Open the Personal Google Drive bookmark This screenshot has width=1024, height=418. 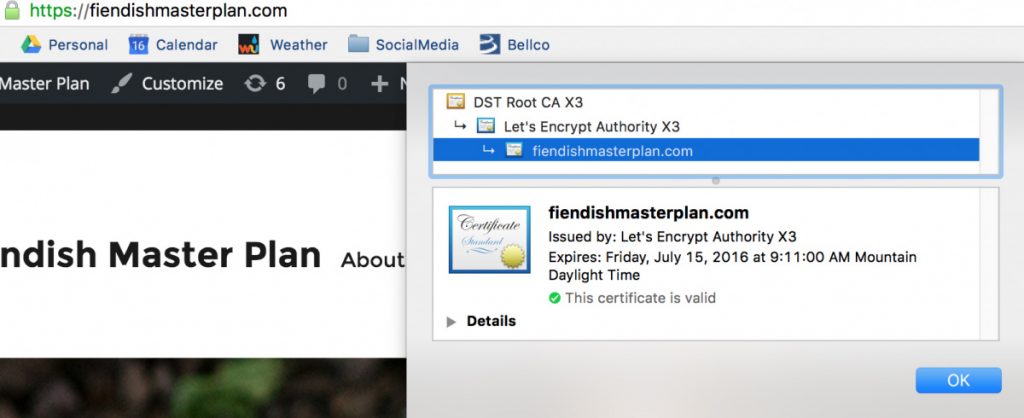coord(64,44)
